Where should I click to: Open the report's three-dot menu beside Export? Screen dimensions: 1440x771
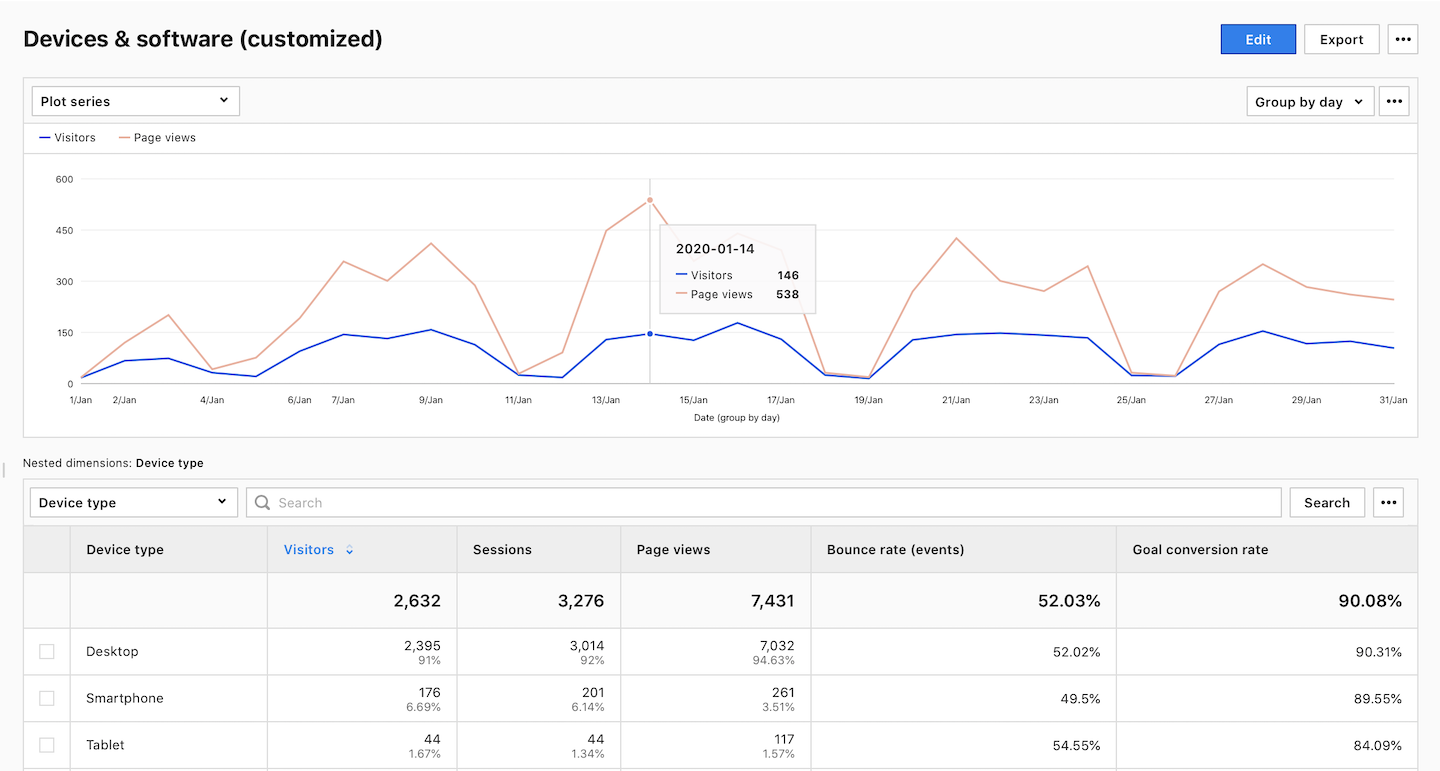pos(1403,39)
